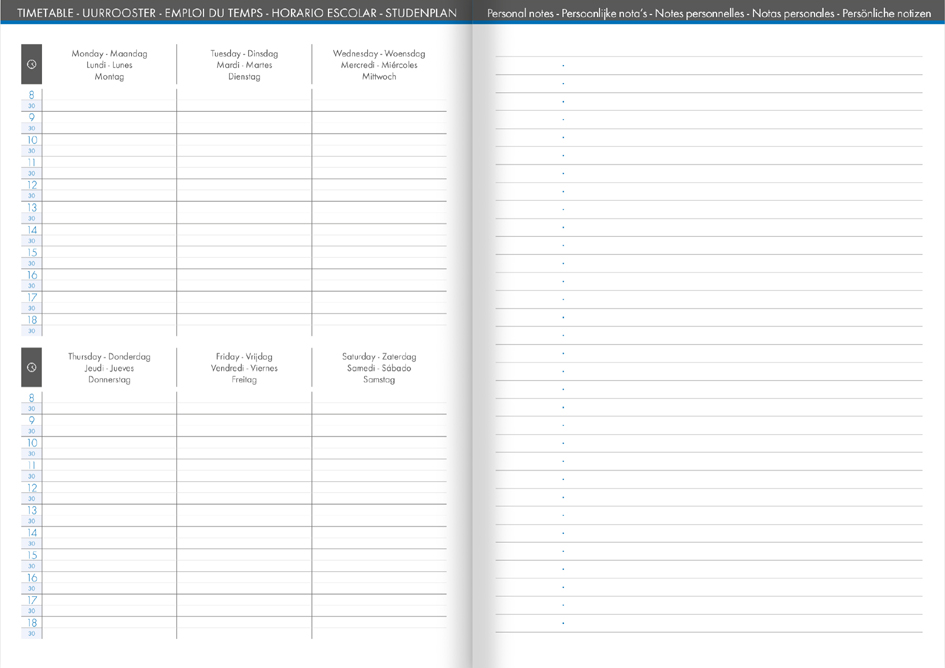Select the Friday - Vrijdag column header

[x=244, y=368]
